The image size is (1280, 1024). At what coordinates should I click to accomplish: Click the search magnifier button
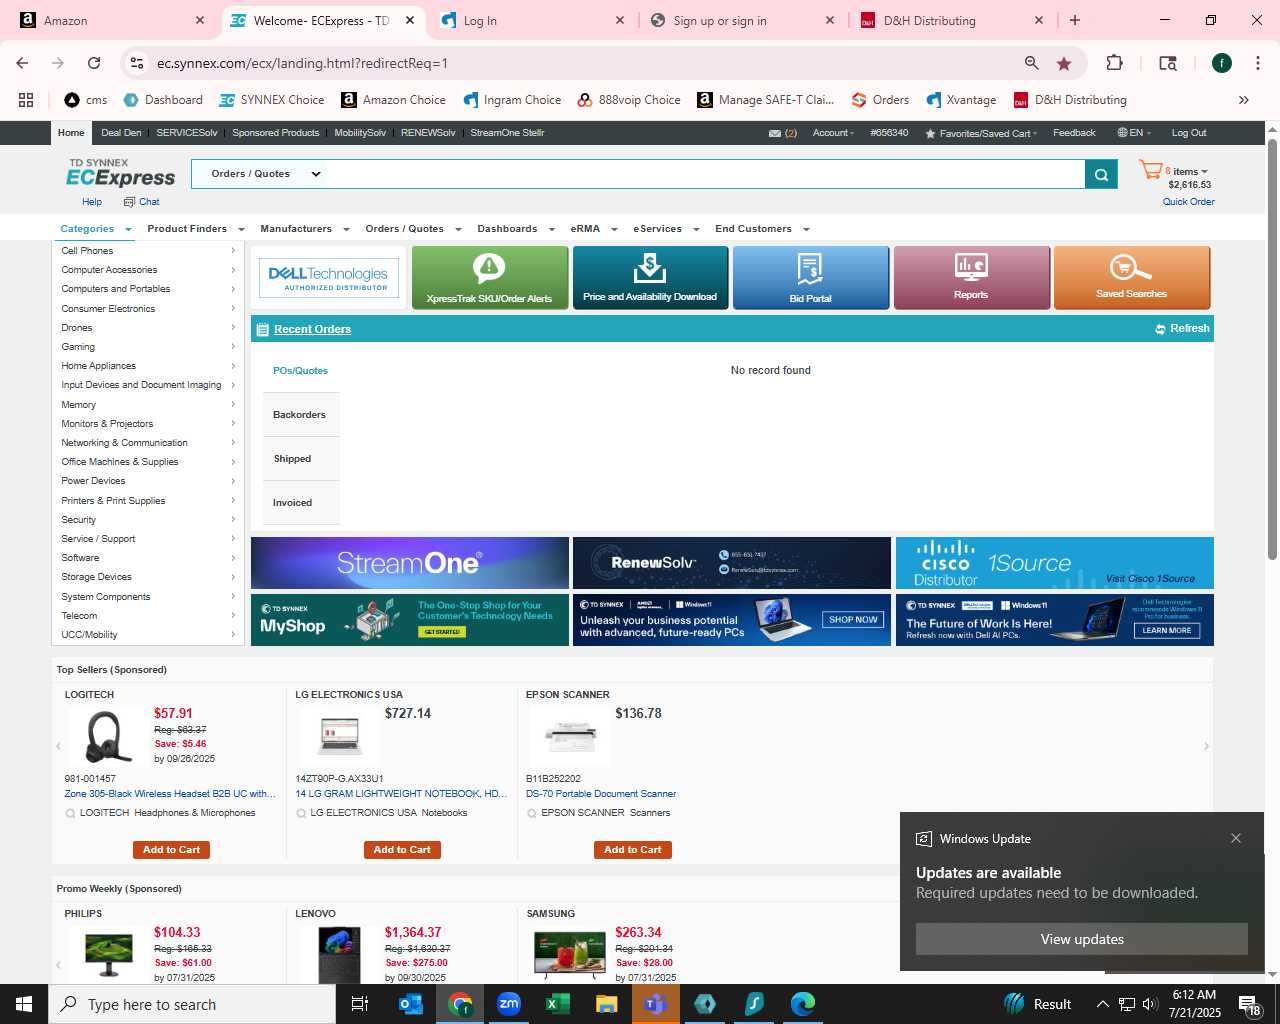[x=1101, y=174]
